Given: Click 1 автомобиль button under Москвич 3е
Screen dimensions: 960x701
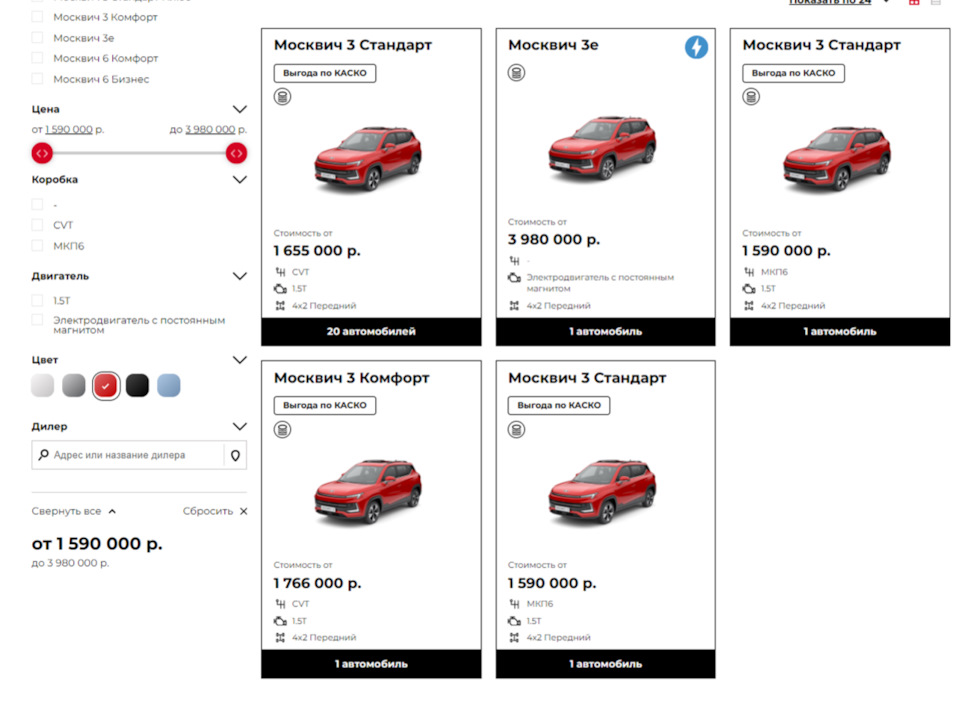Looking at the screenshot, I should [x=606, y=332].
